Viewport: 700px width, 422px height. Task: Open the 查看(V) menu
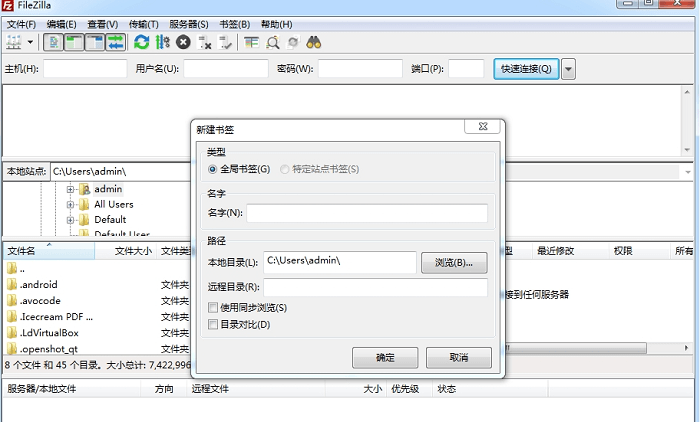103,24
